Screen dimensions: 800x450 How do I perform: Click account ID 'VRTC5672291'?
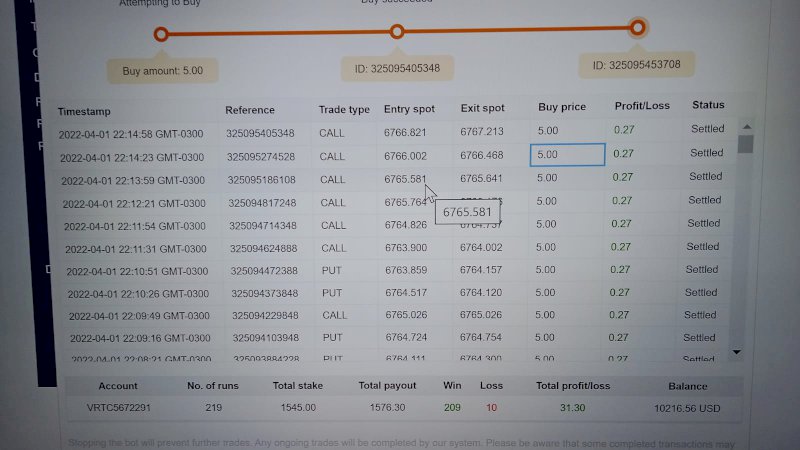118,408
